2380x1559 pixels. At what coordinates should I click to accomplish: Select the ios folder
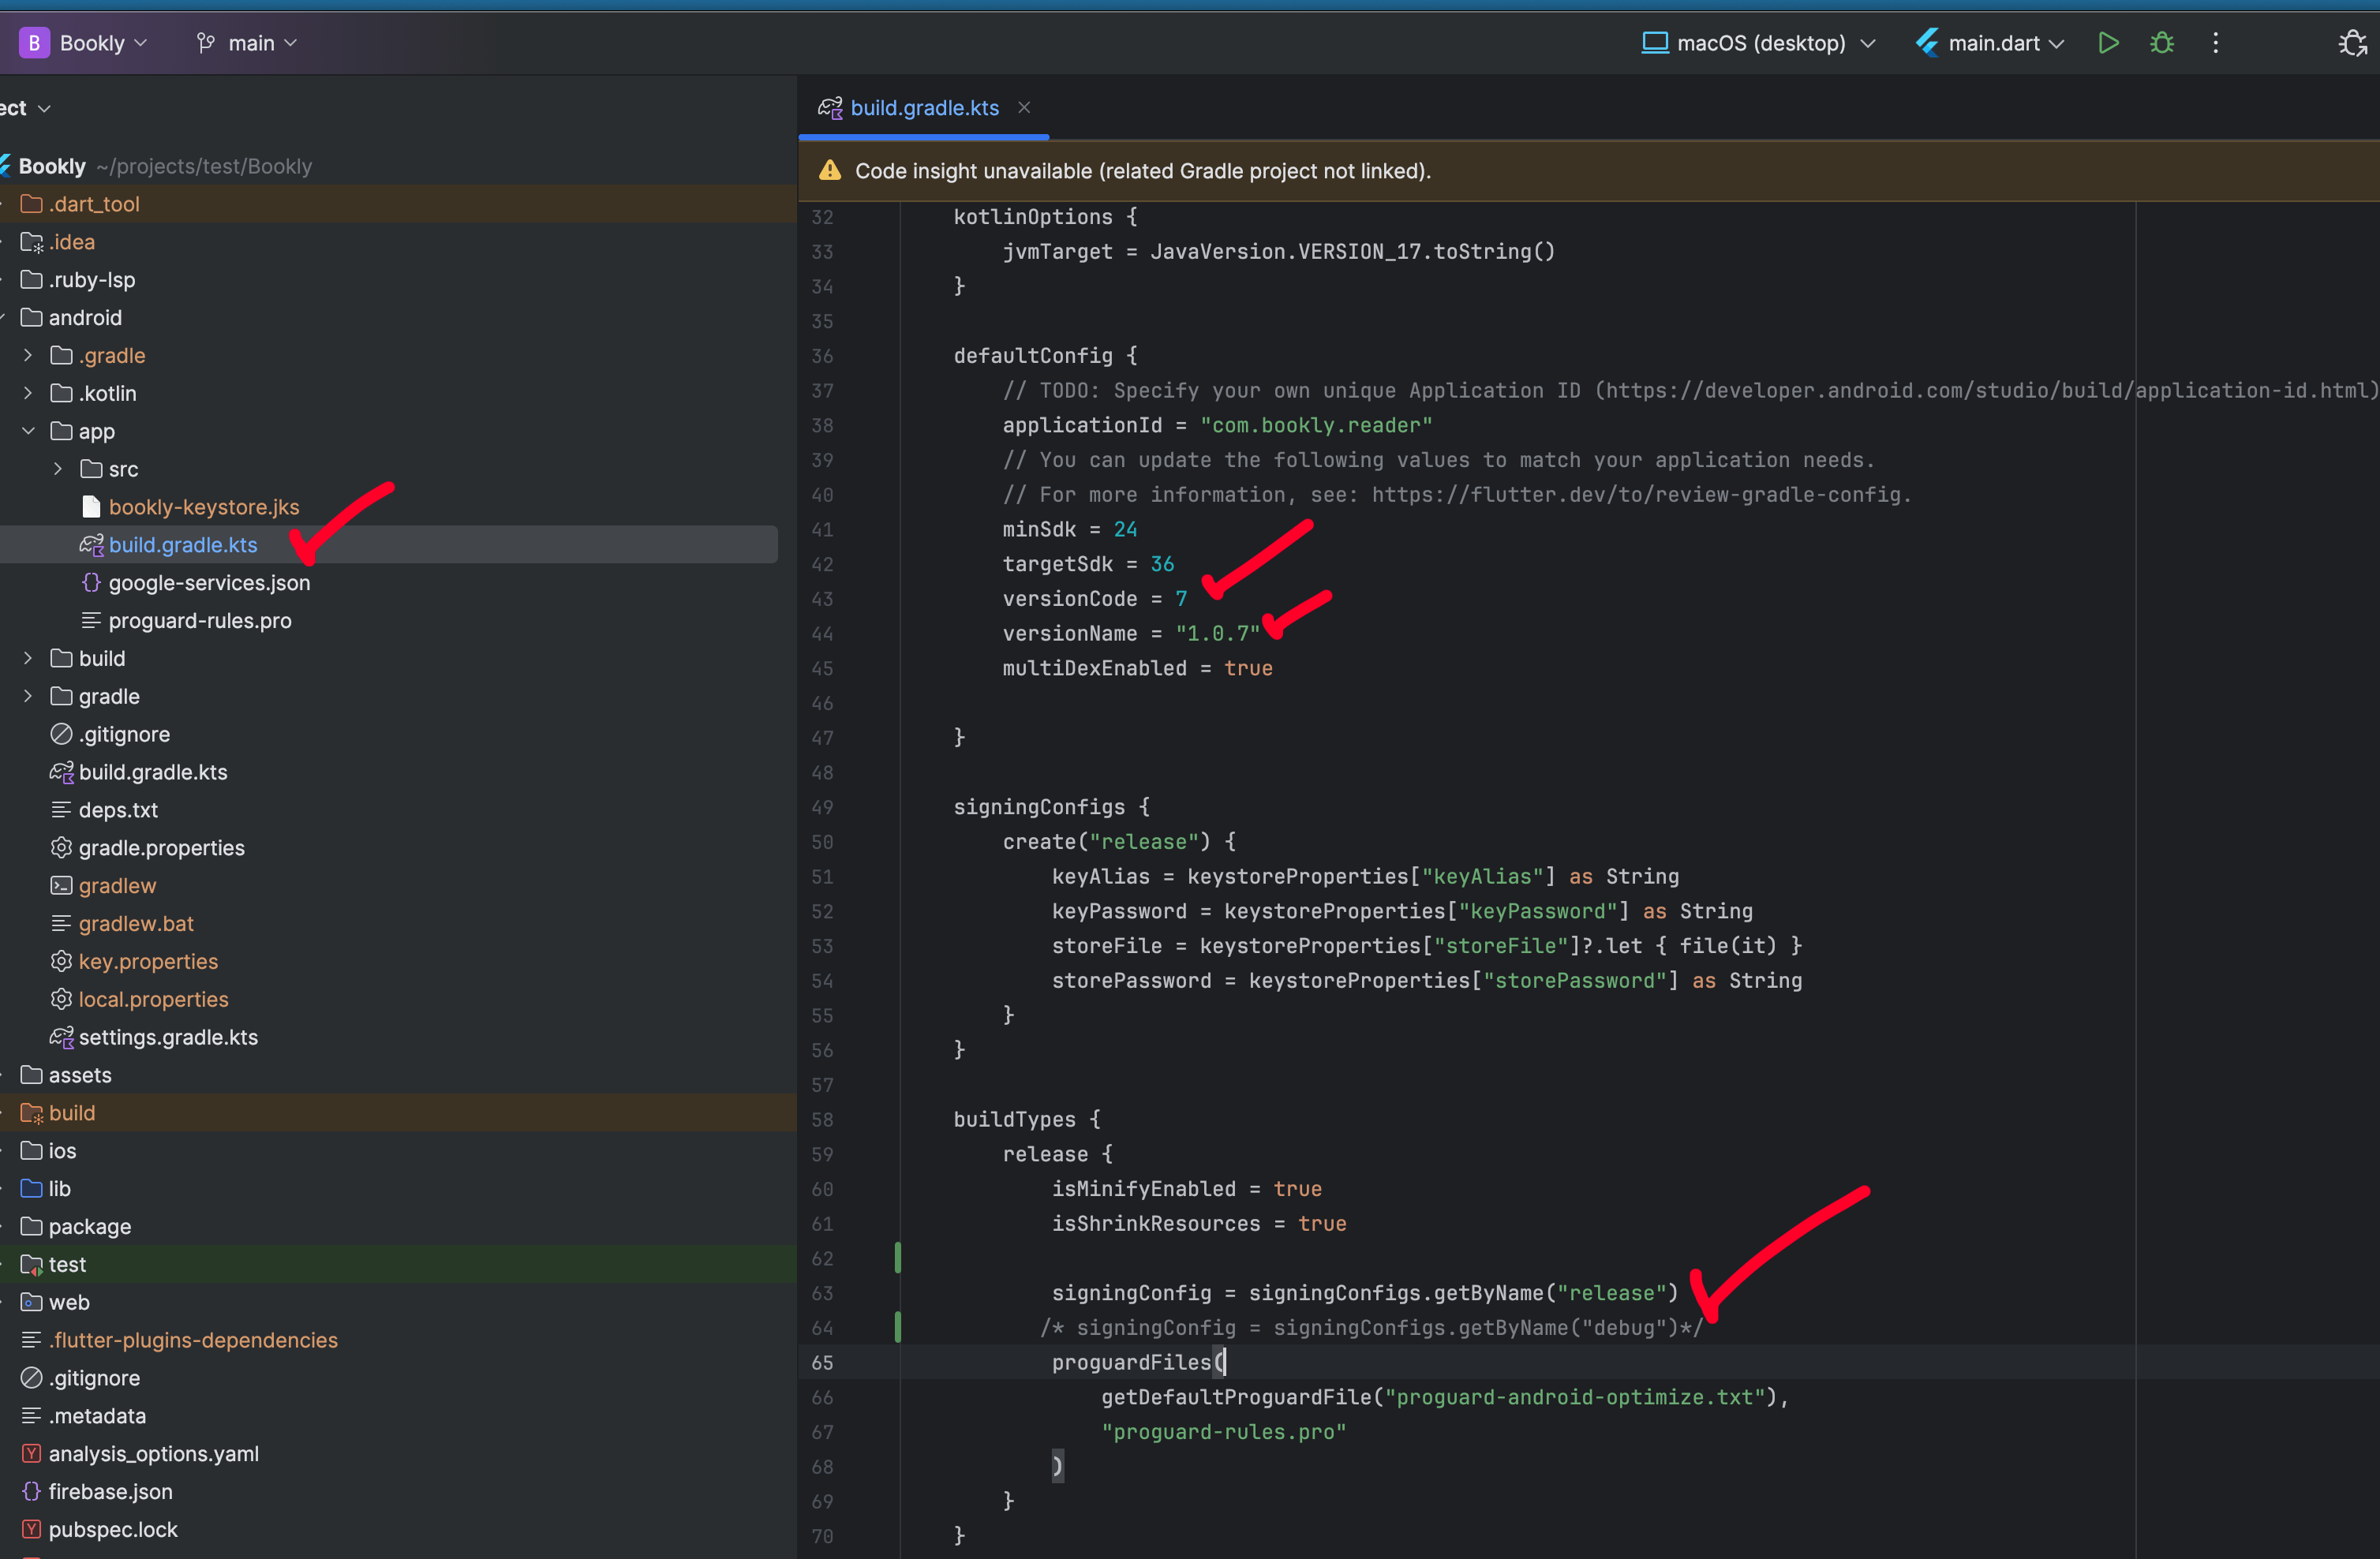pyautogui.click(x=62, y=1151)
